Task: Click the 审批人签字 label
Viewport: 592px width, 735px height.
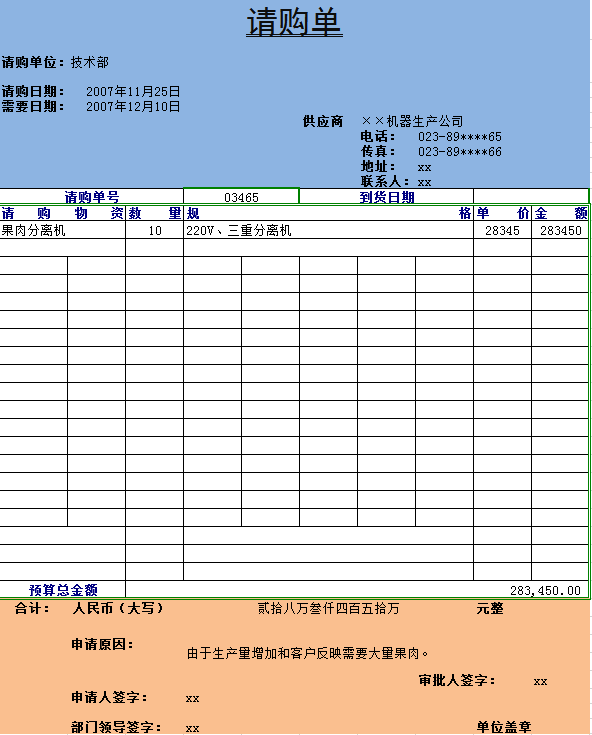Action: point(457,680)
